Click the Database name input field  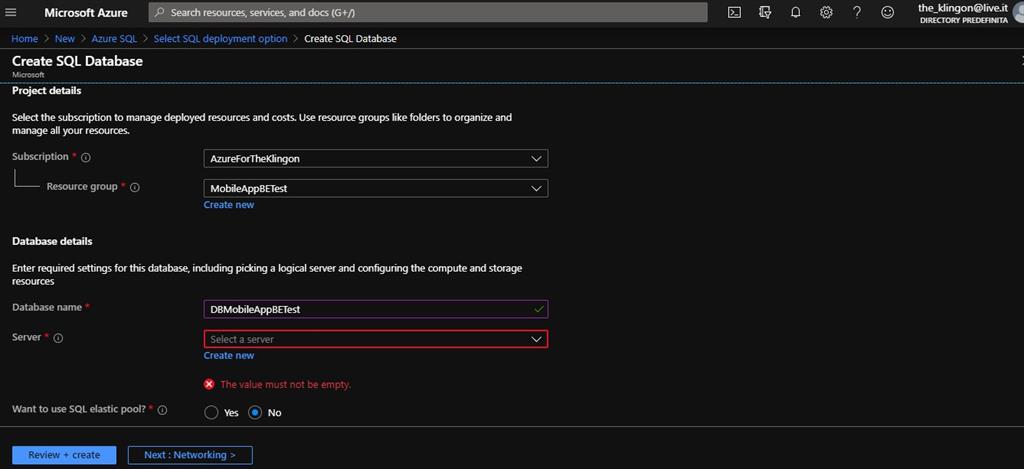click(x=376, y=309)
